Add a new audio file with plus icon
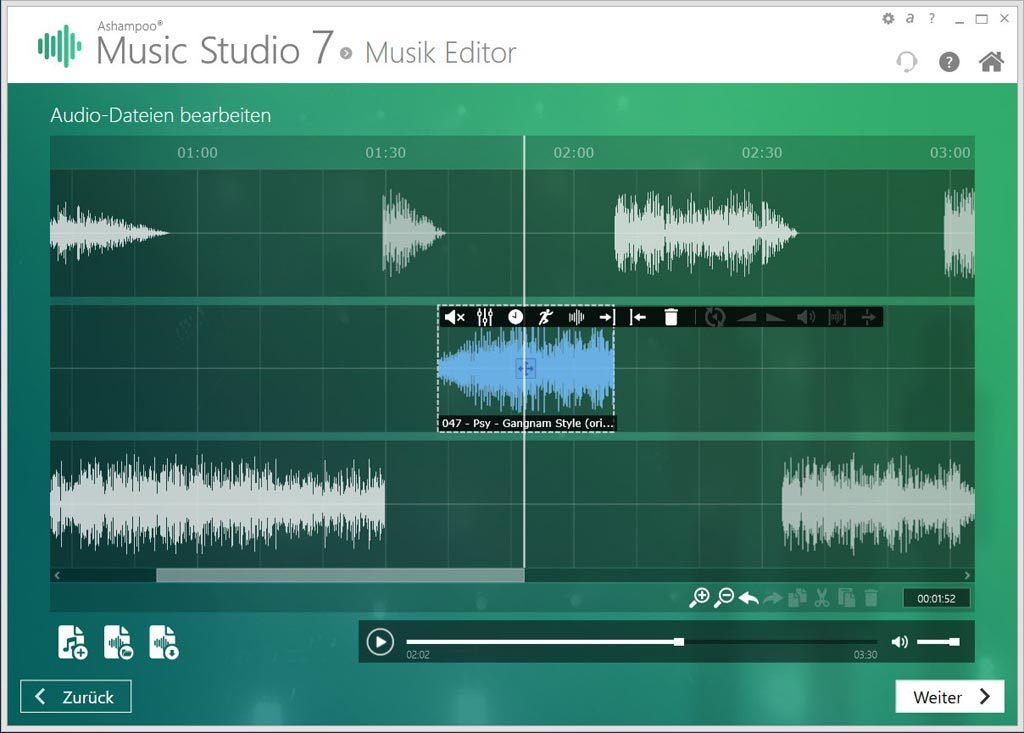 point(72,642)
